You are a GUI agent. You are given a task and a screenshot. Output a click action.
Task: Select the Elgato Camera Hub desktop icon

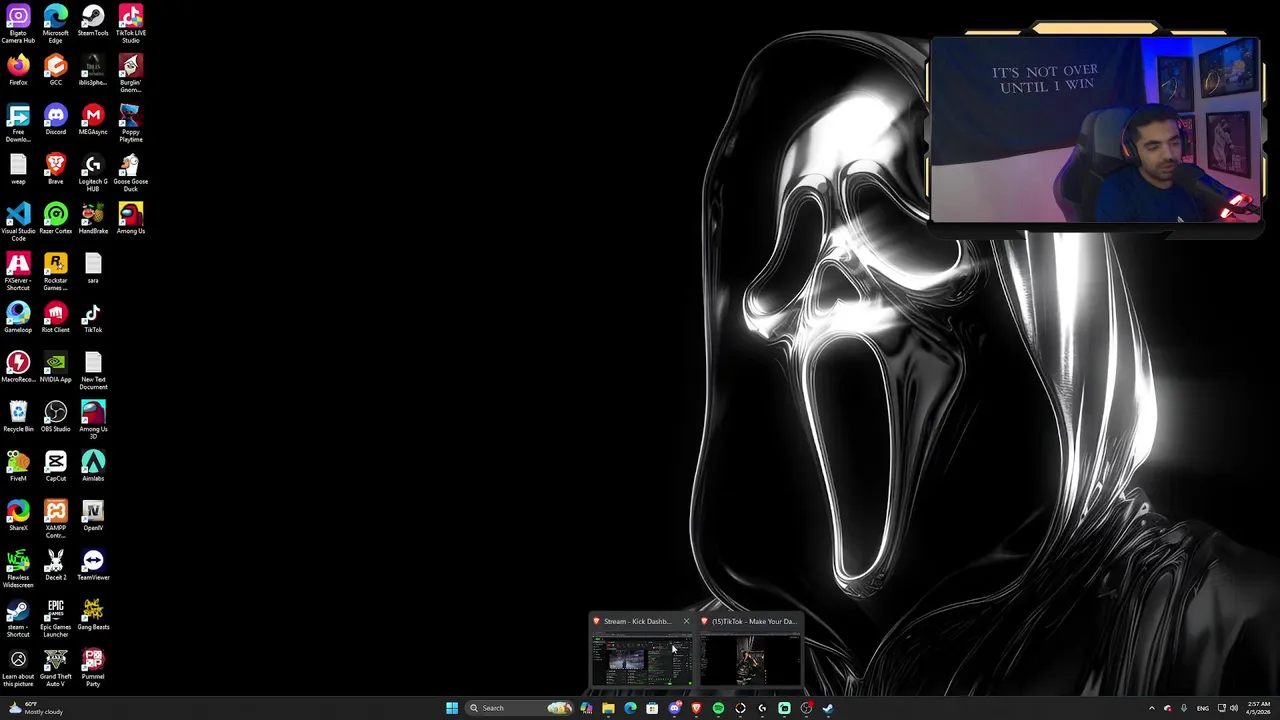click(18, 24)
